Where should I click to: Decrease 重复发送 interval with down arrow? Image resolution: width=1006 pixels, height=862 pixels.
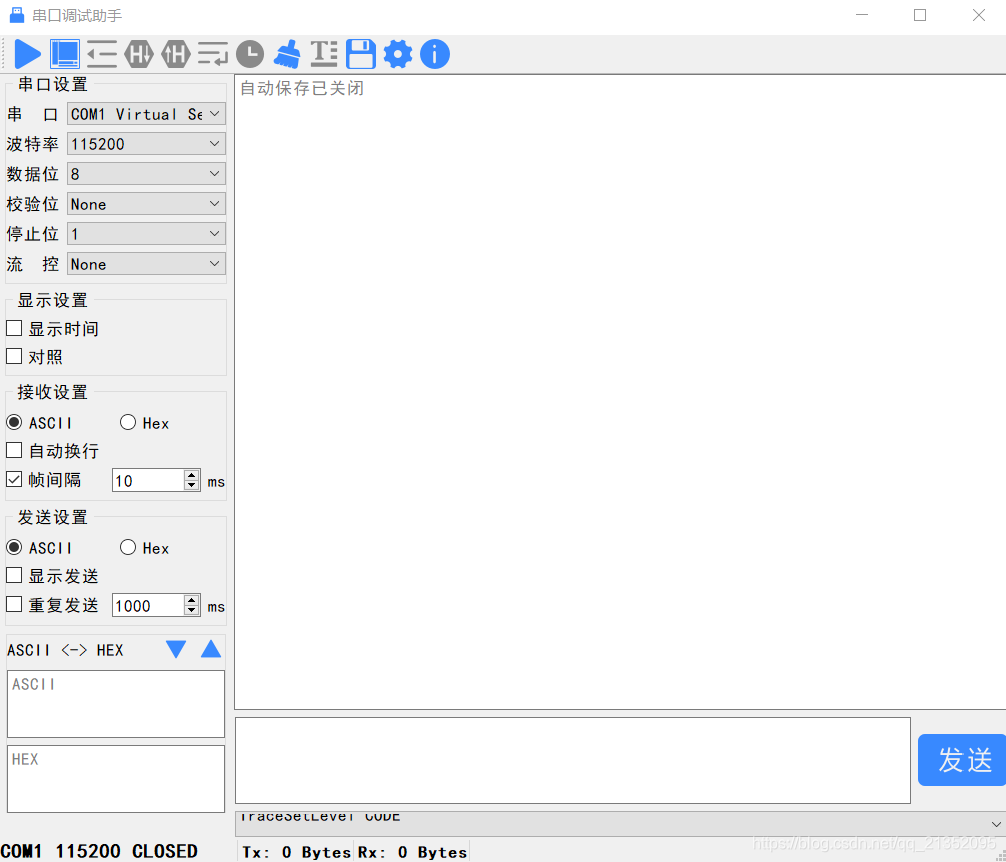[192, 611]
